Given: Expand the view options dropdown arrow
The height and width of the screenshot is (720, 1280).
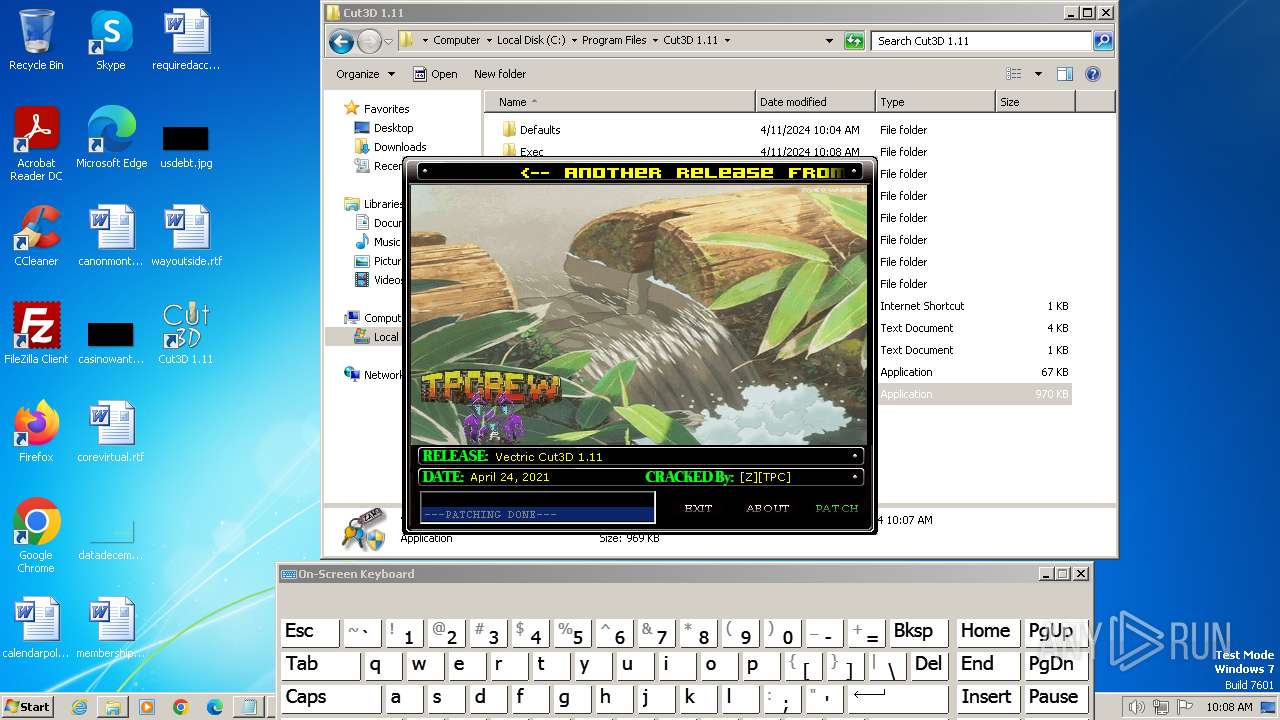Looking at the screenshot, I should pos(1038,74).
